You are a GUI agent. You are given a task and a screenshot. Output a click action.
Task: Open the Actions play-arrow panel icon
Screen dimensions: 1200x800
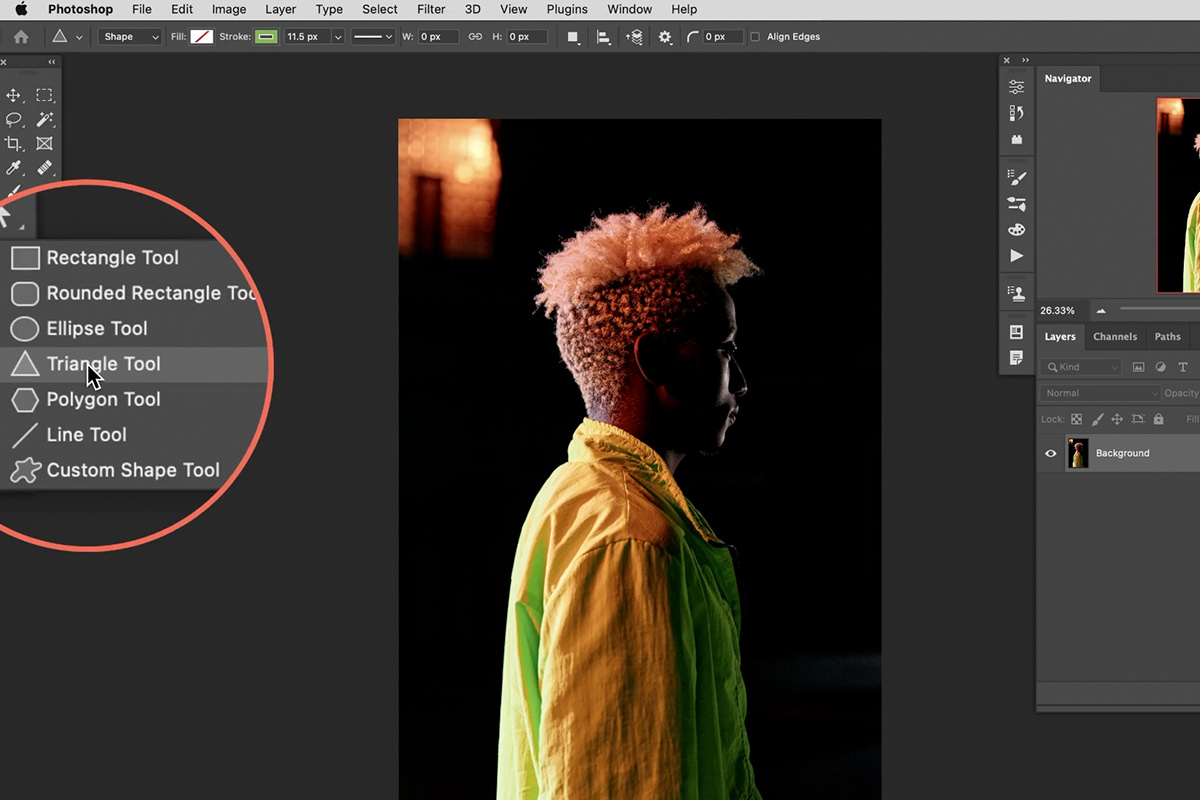pos(1017,256)
